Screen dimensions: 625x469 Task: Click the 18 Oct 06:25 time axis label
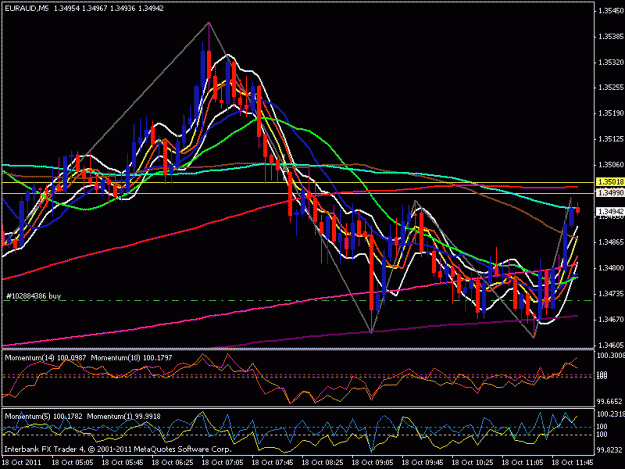(x=173, y=463)
